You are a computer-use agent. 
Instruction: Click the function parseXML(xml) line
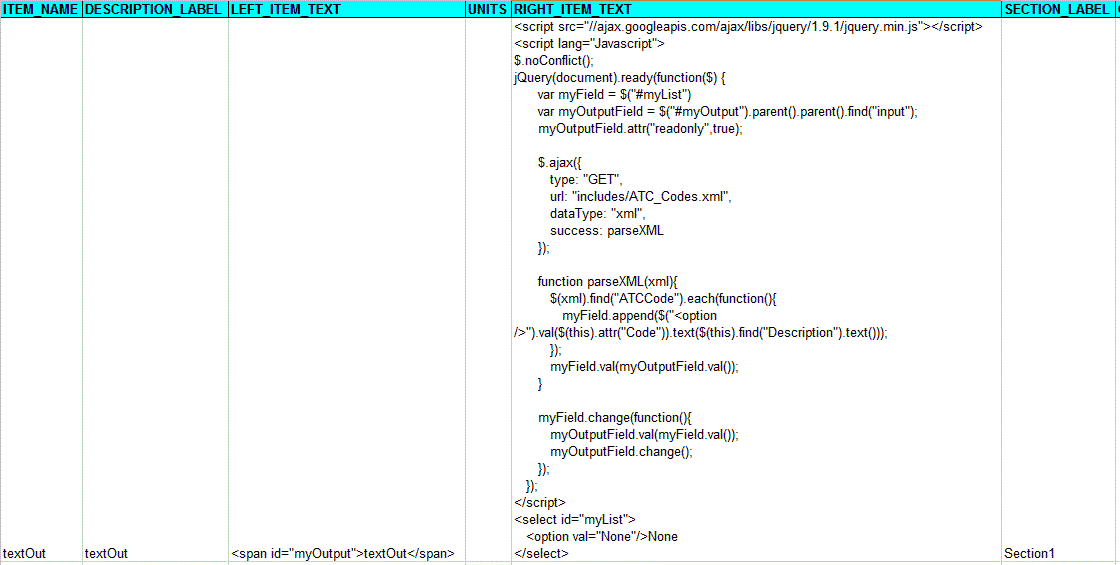pyautogui.click(x=608, y=282)
